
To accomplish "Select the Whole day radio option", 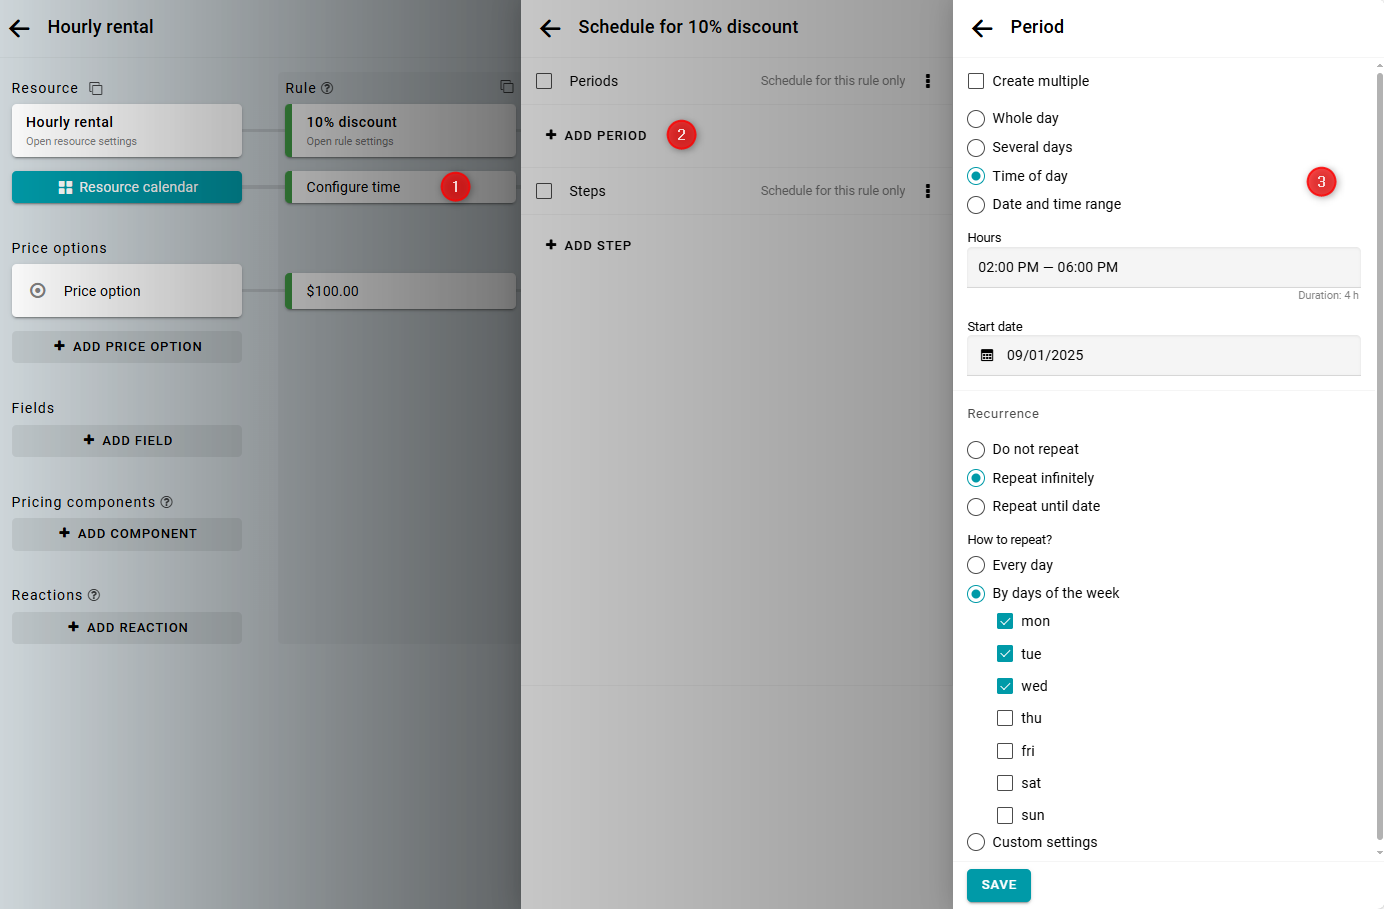I will point(976,119).
